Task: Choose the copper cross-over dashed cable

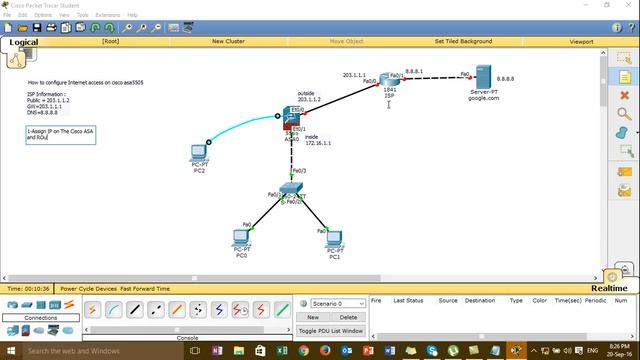Action: 156,310
